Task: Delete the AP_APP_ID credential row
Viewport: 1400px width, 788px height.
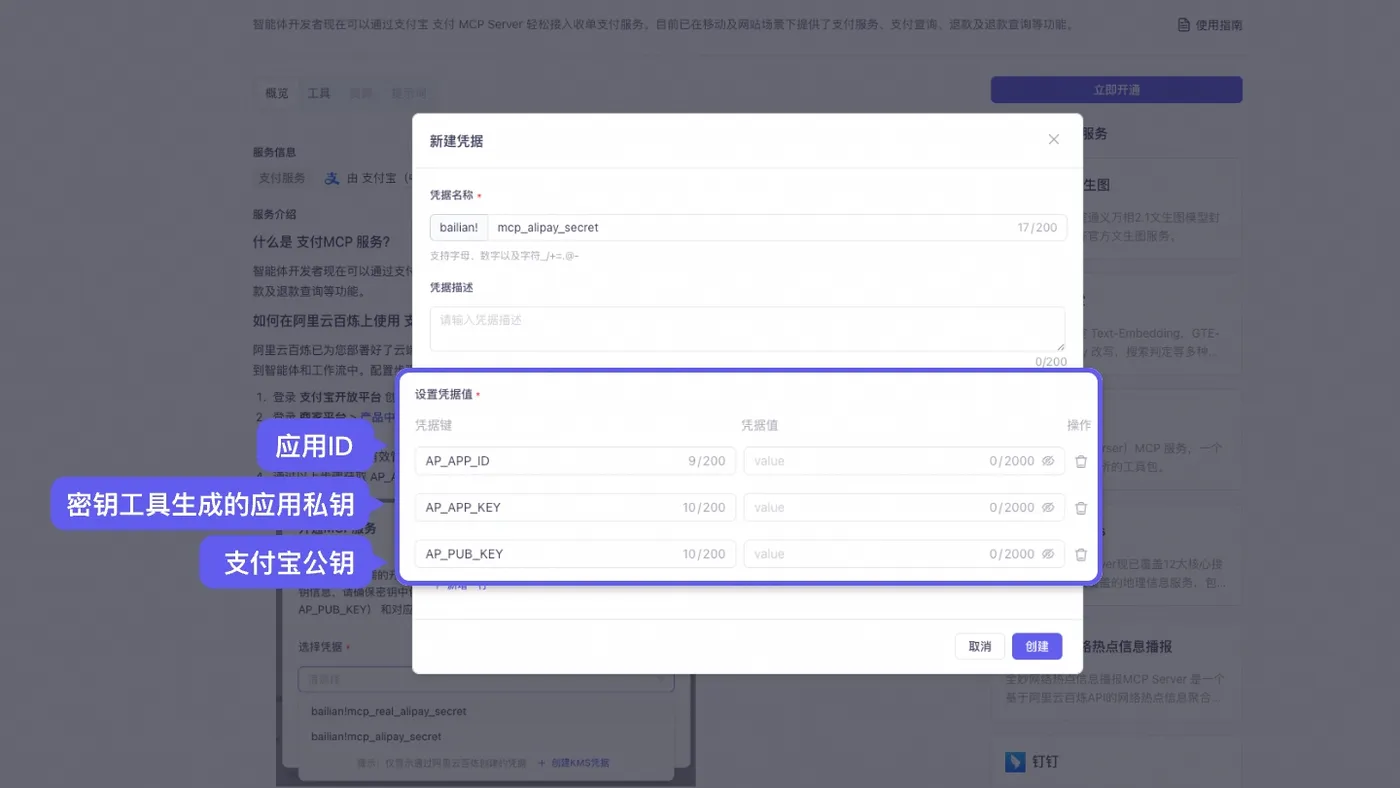Action: (x=1081, y=461)
